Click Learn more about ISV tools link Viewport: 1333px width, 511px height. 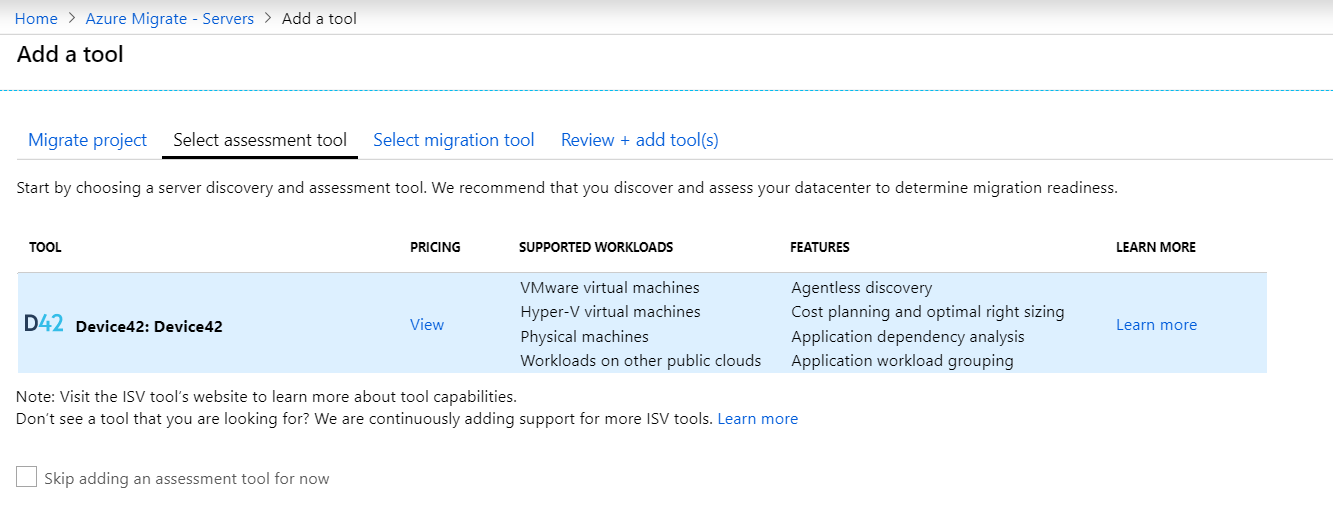(758, 418)
